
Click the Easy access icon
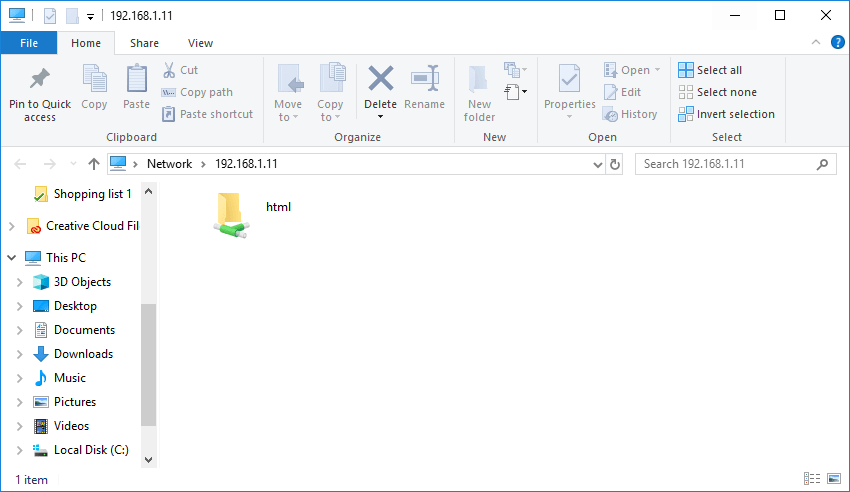[x=512, y=92]
